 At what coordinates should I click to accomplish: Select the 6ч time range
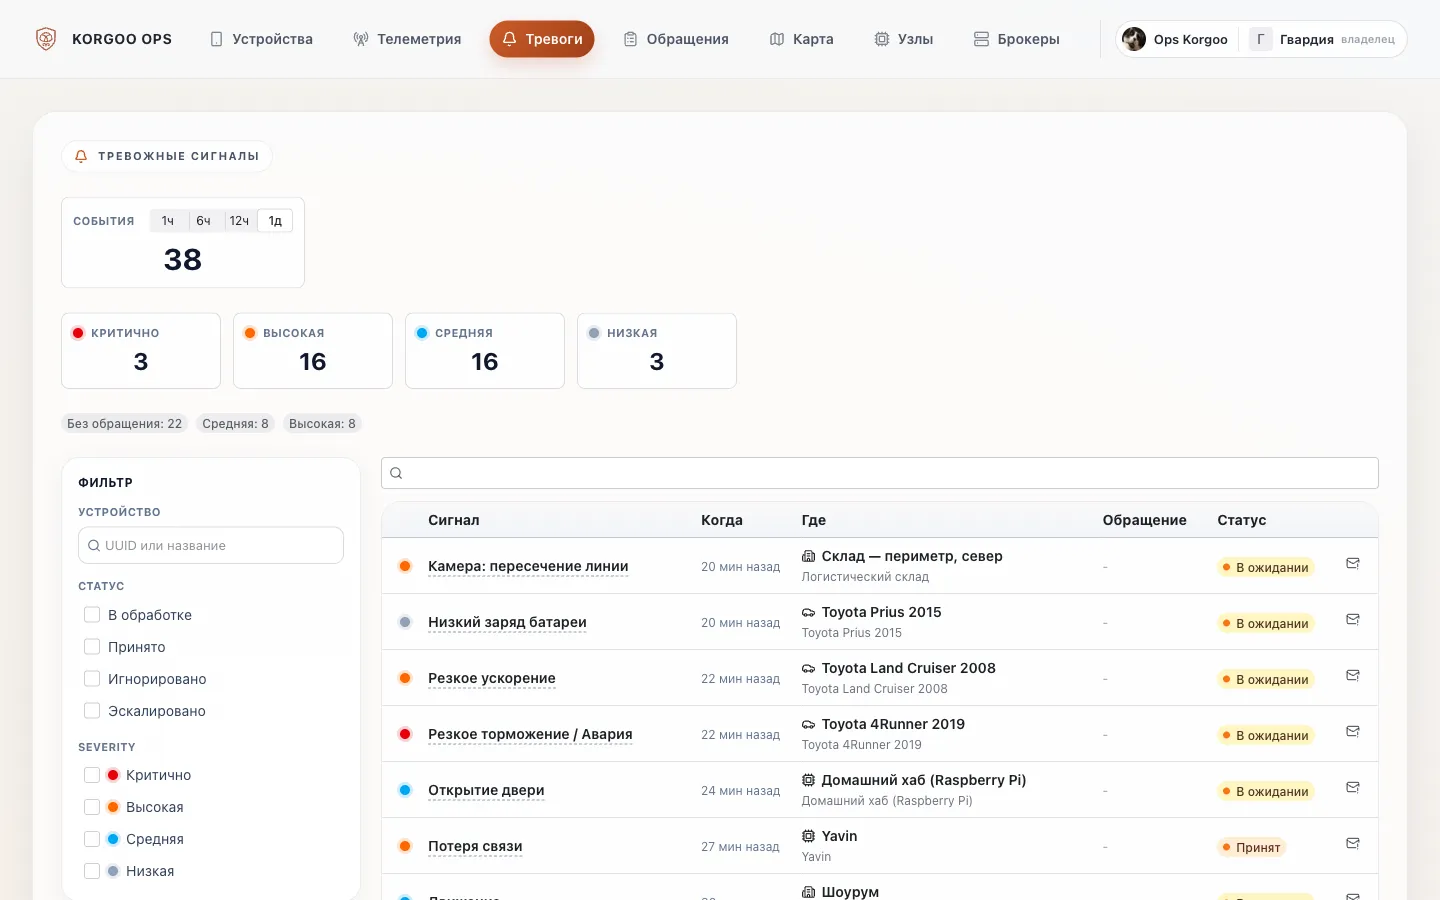[x=203, y=221]
